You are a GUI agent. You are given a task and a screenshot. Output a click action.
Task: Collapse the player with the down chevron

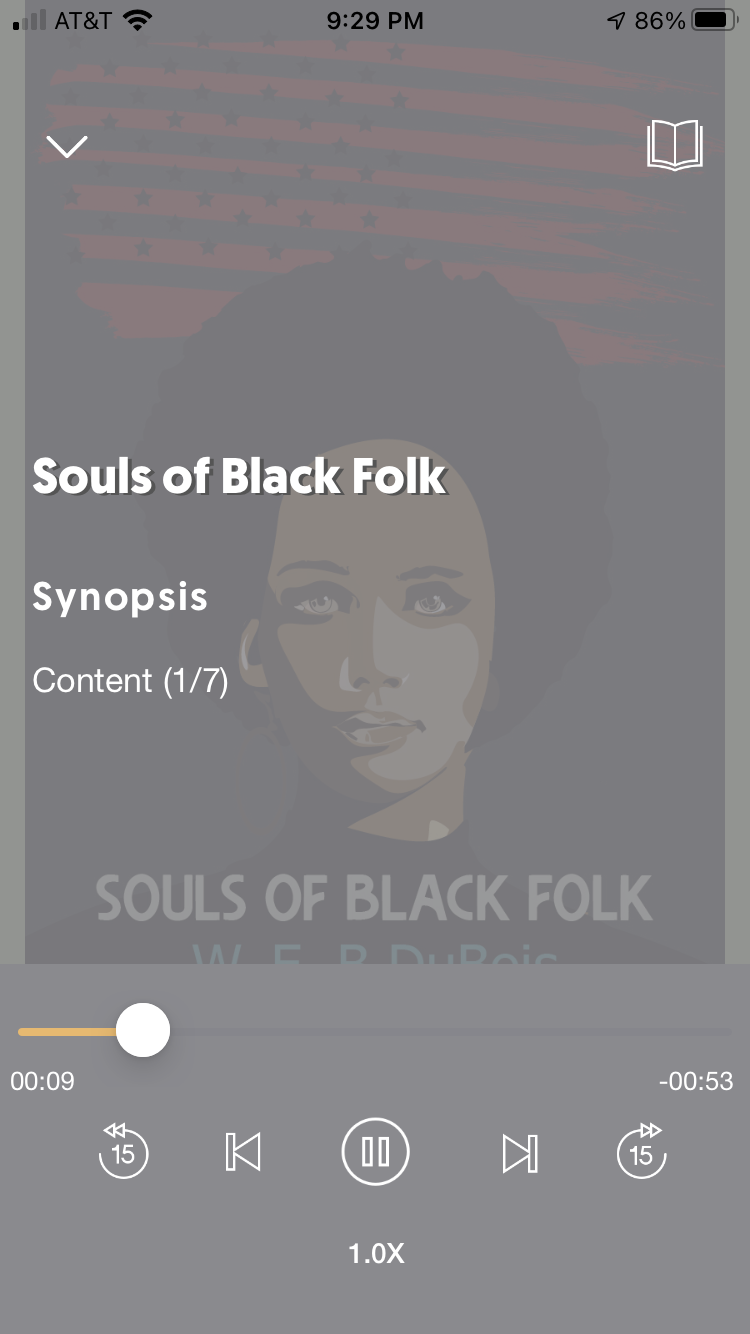click(67, 146)
